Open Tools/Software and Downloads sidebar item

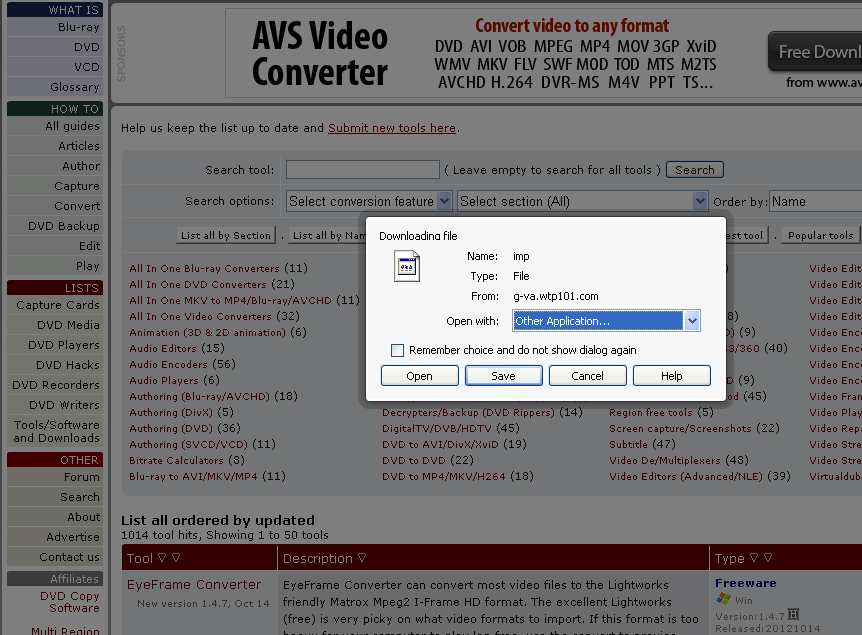coord(55,432)
